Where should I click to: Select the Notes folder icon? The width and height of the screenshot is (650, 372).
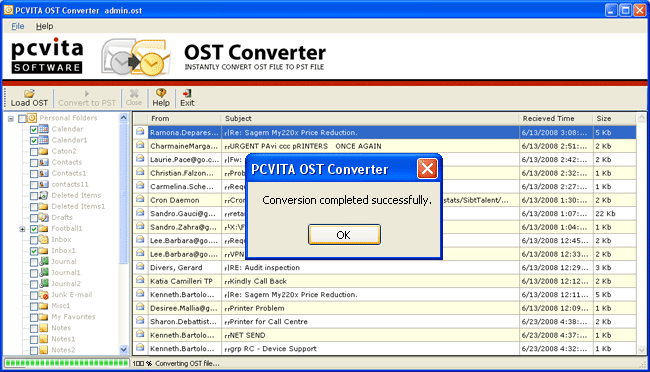click(x=44, y=328)
